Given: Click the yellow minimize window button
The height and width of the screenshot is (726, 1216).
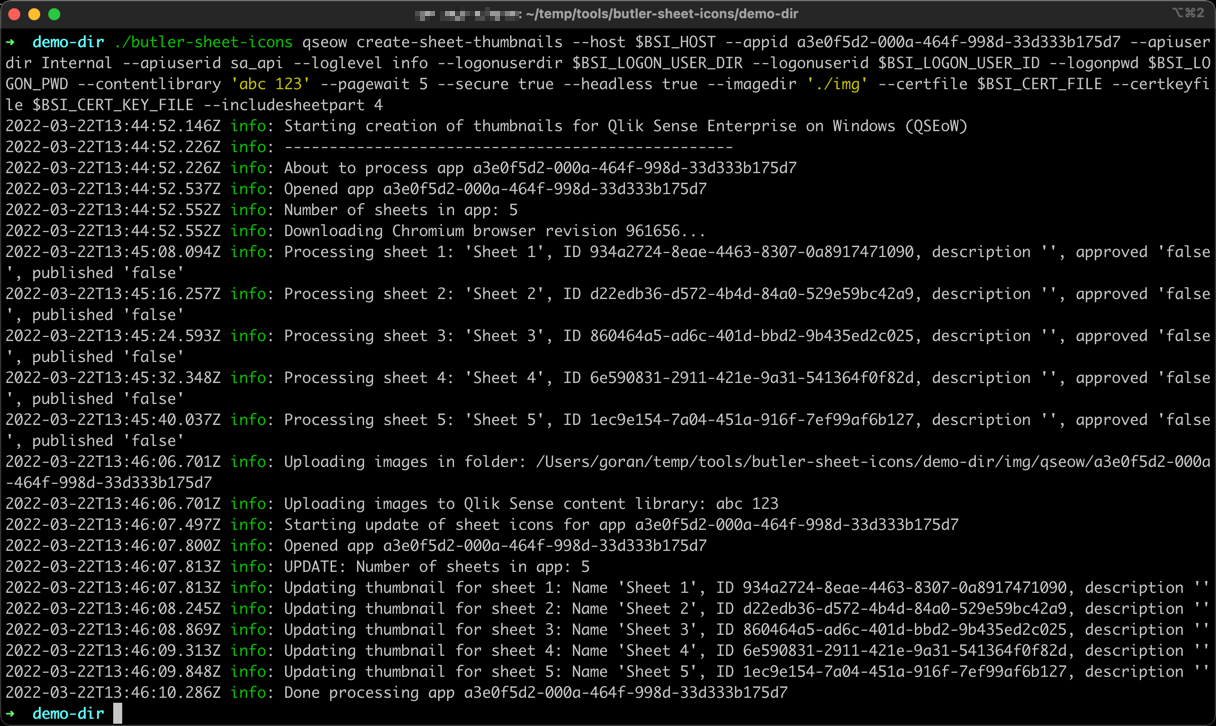Looking at the screenshot, I should coord(34,14).
